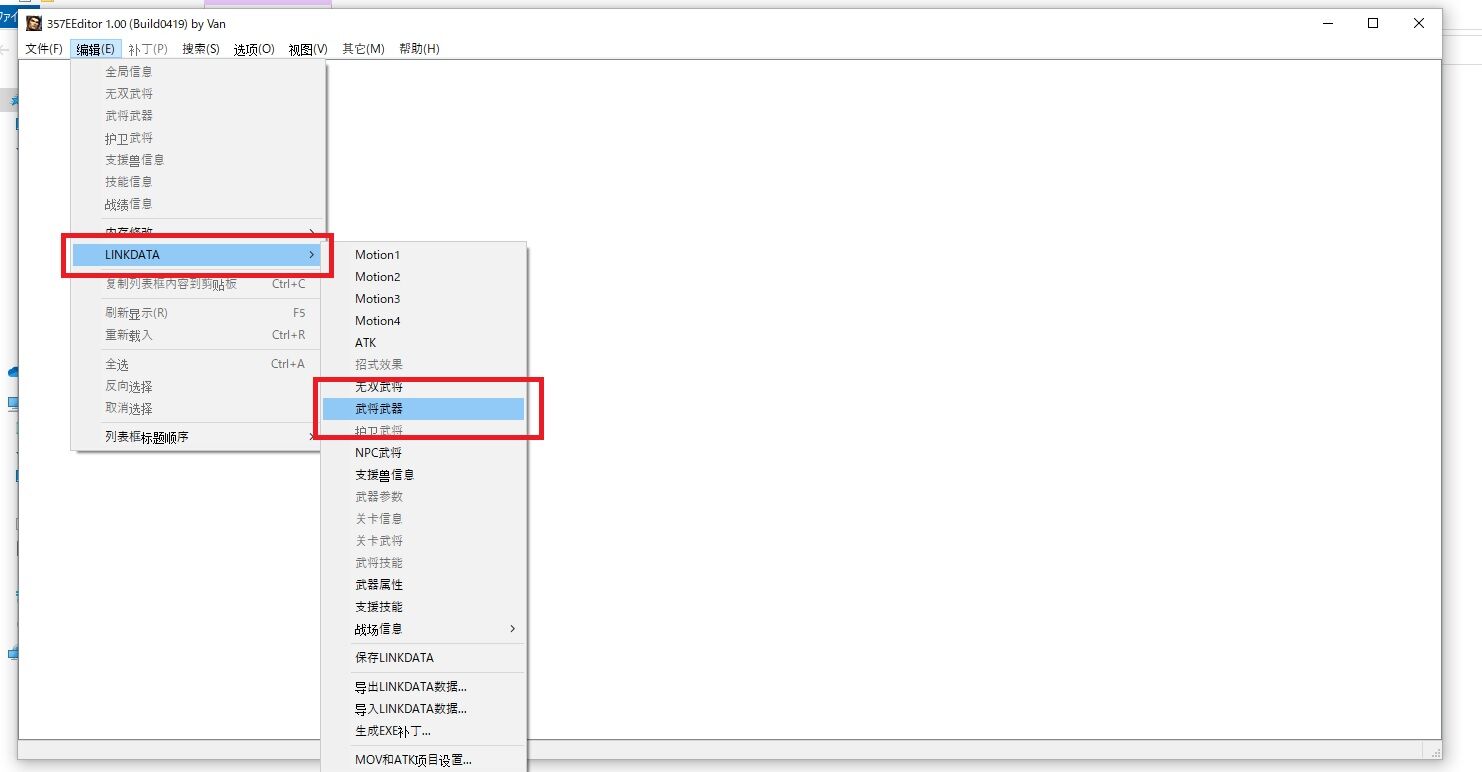Click 支援兽信息 in the Edit menu

tap(198, 160)
